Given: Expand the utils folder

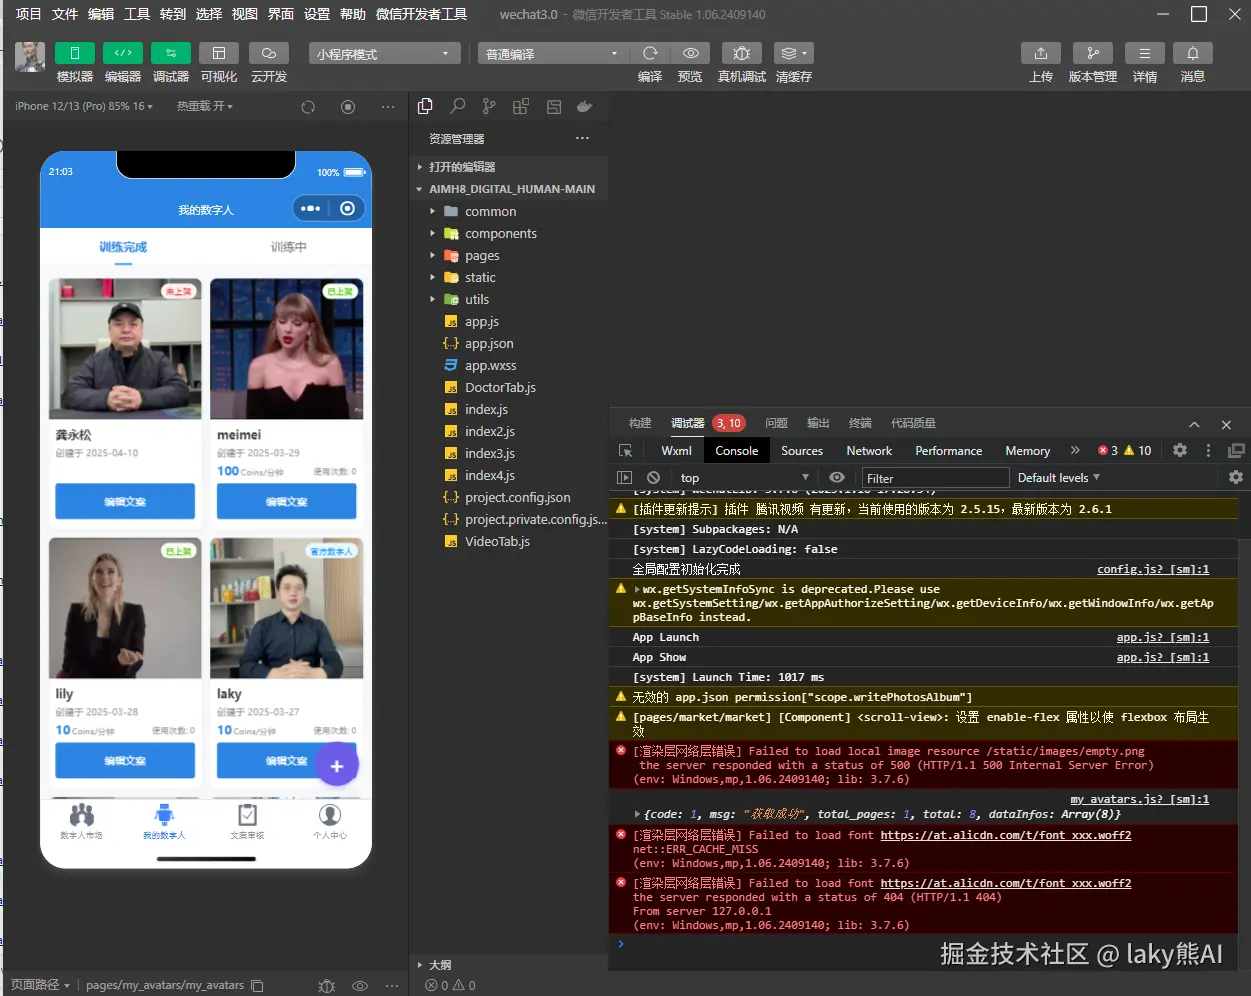Looking at the screenshot, I should click(509, 299).
